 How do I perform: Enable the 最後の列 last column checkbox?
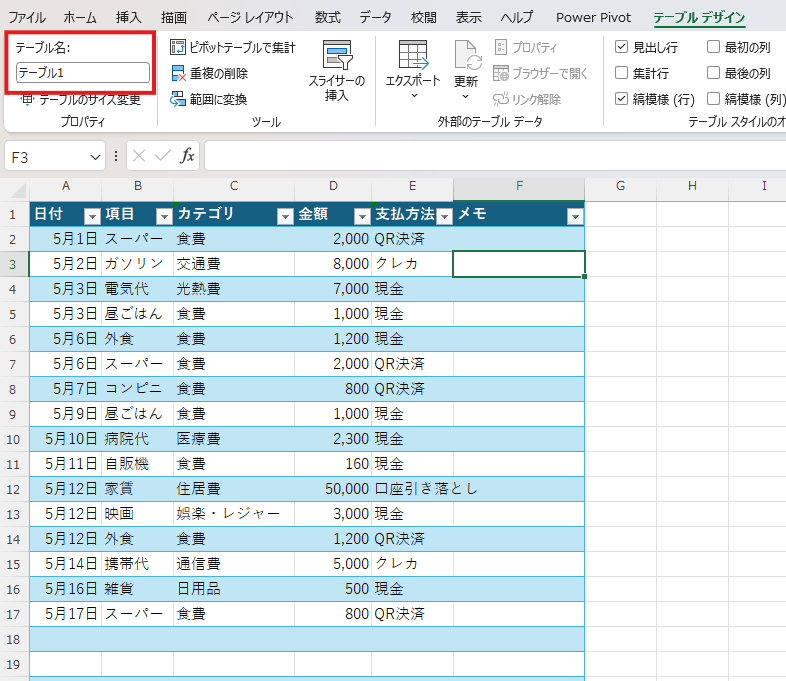click(713, 73)
